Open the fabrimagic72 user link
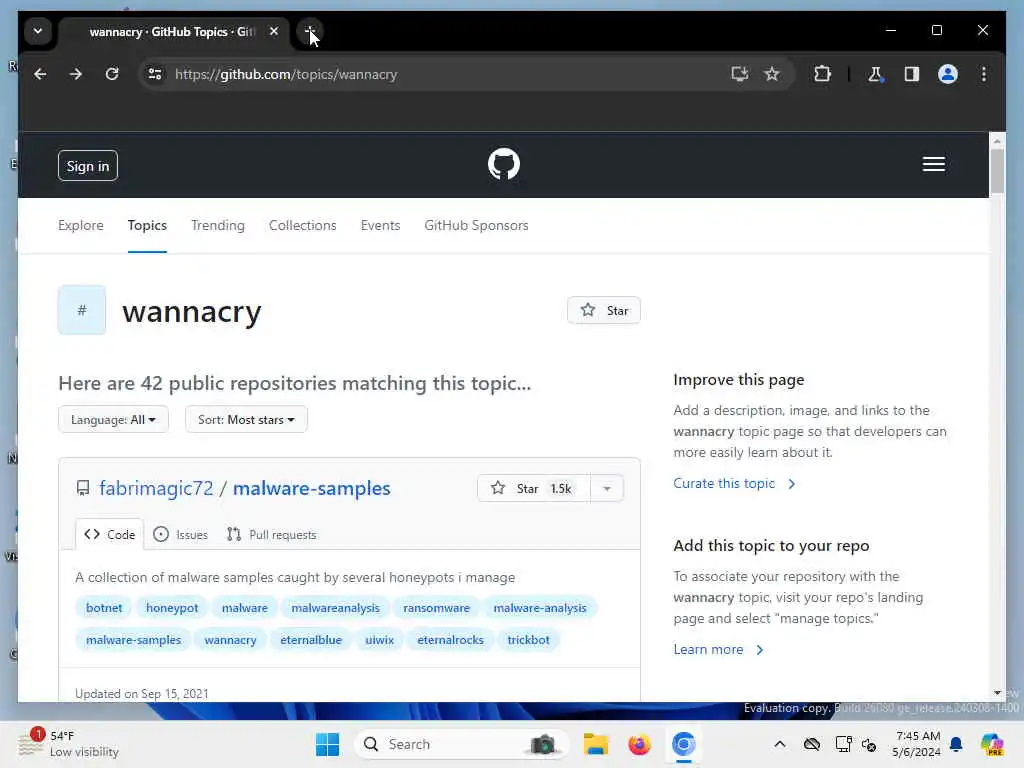 click(x=156, y=488)
